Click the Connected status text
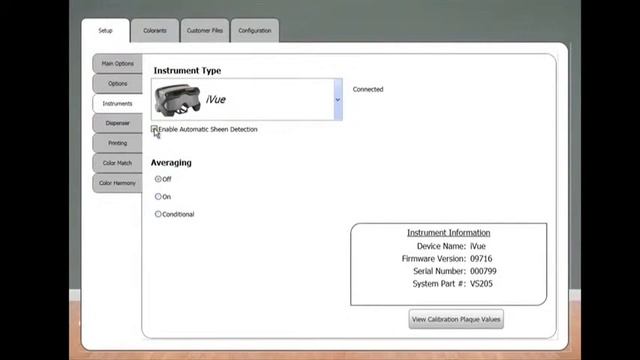640x360 pixels. click(368, 89)
